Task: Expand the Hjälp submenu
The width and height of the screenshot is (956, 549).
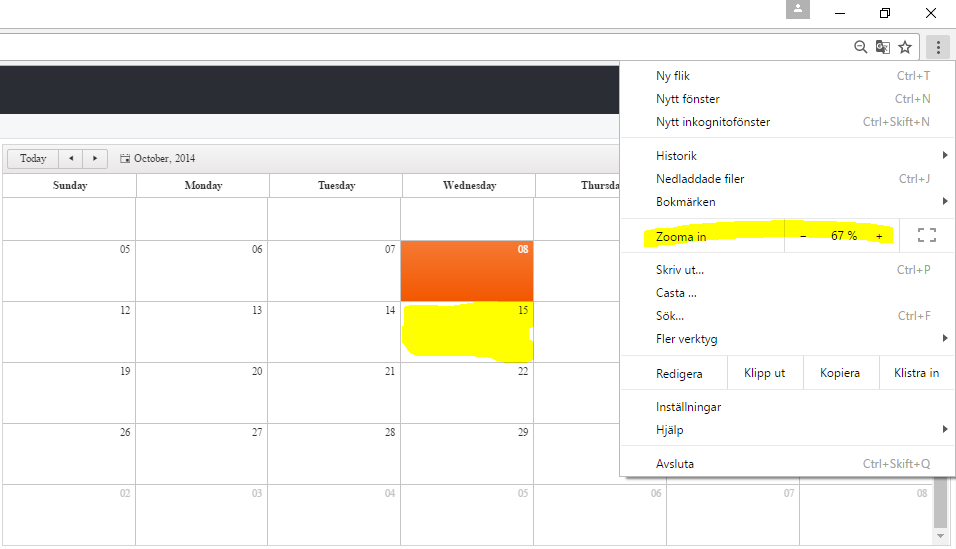Action: pos(787,430)
